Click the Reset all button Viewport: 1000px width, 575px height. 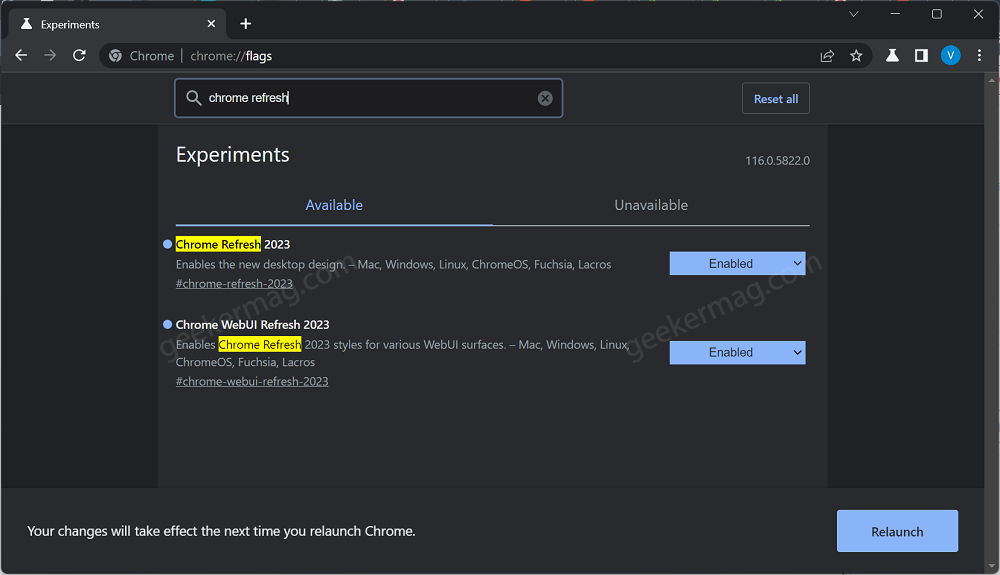(x=776, y=99)
